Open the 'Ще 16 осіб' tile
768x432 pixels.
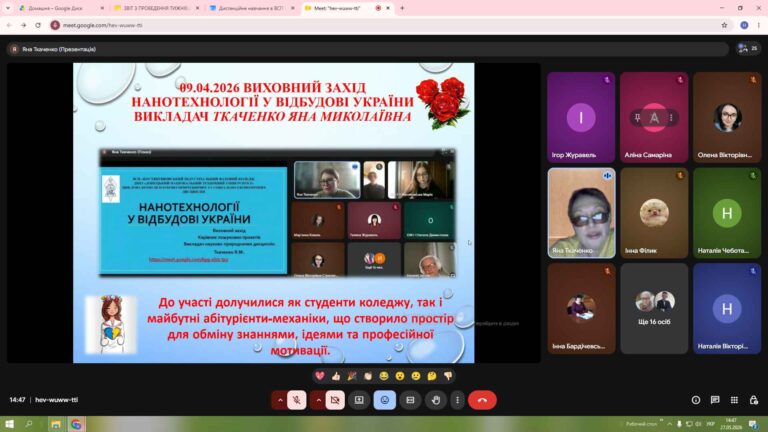click(654, 309)
